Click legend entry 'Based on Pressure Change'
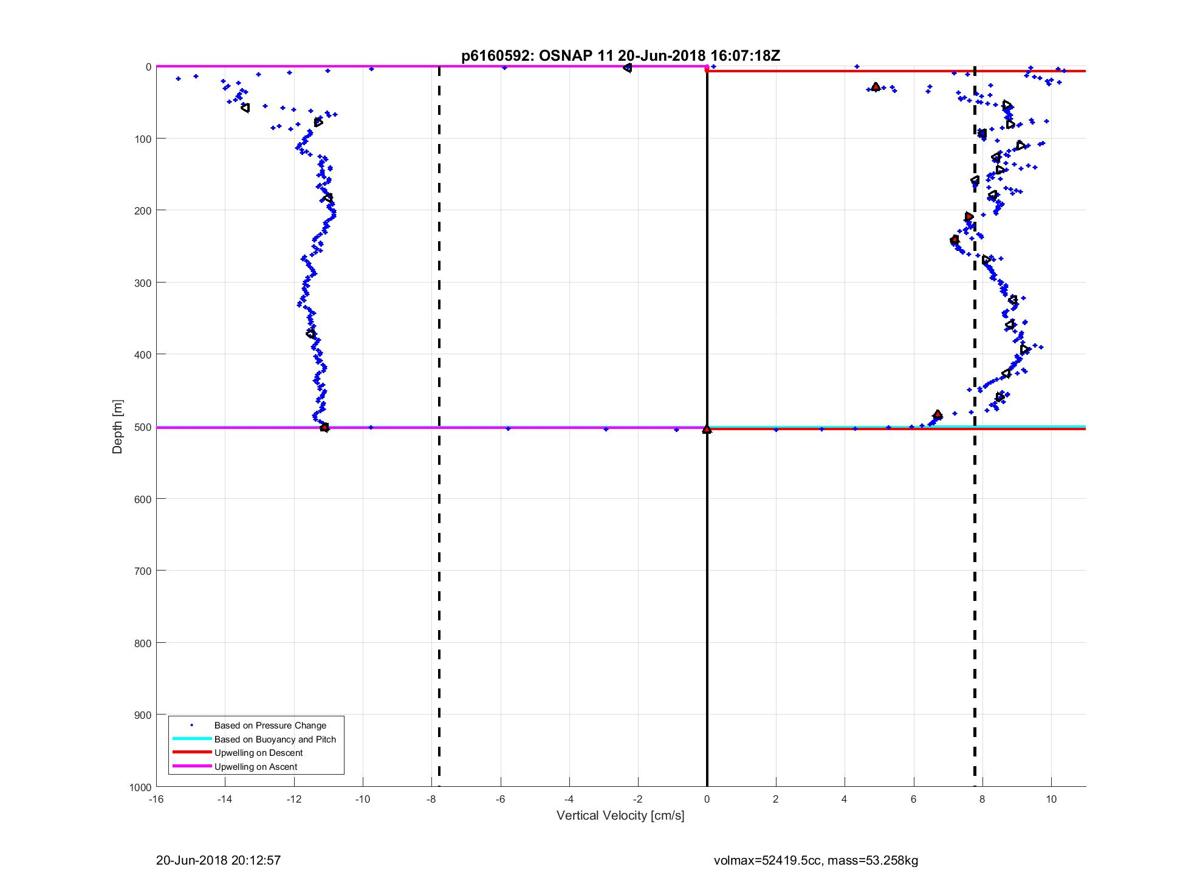The height and width of the screenshot is (885, 1200). click(x=270, y=725)
